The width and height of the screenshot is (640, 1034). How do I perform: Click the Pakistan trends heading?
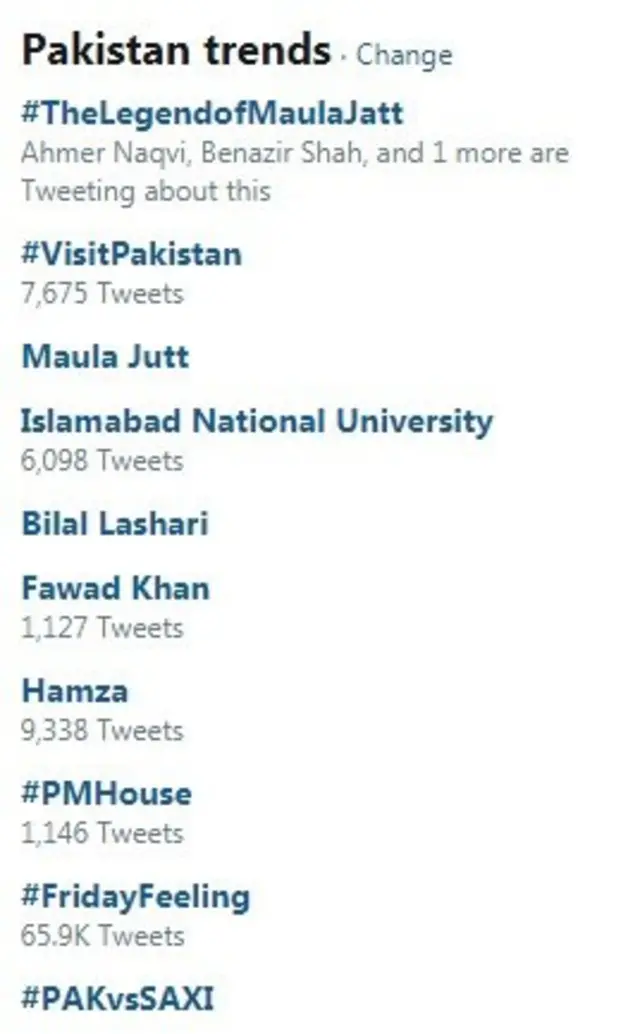(176, 49)
